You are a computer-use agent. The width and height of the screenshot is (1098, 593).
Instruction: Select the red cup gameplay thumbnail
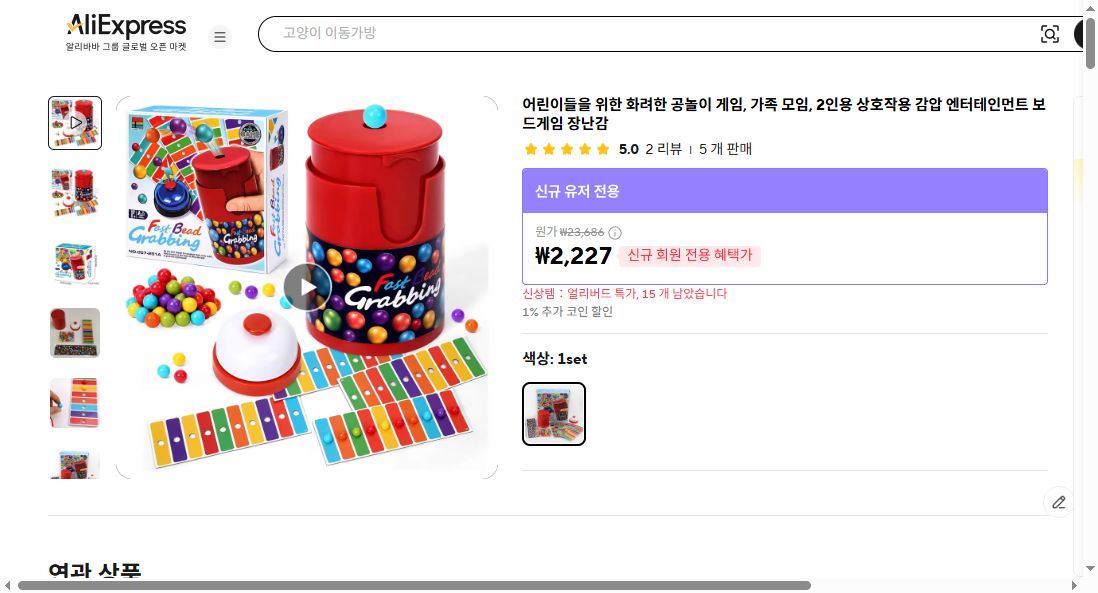click(x=75, y=333)
